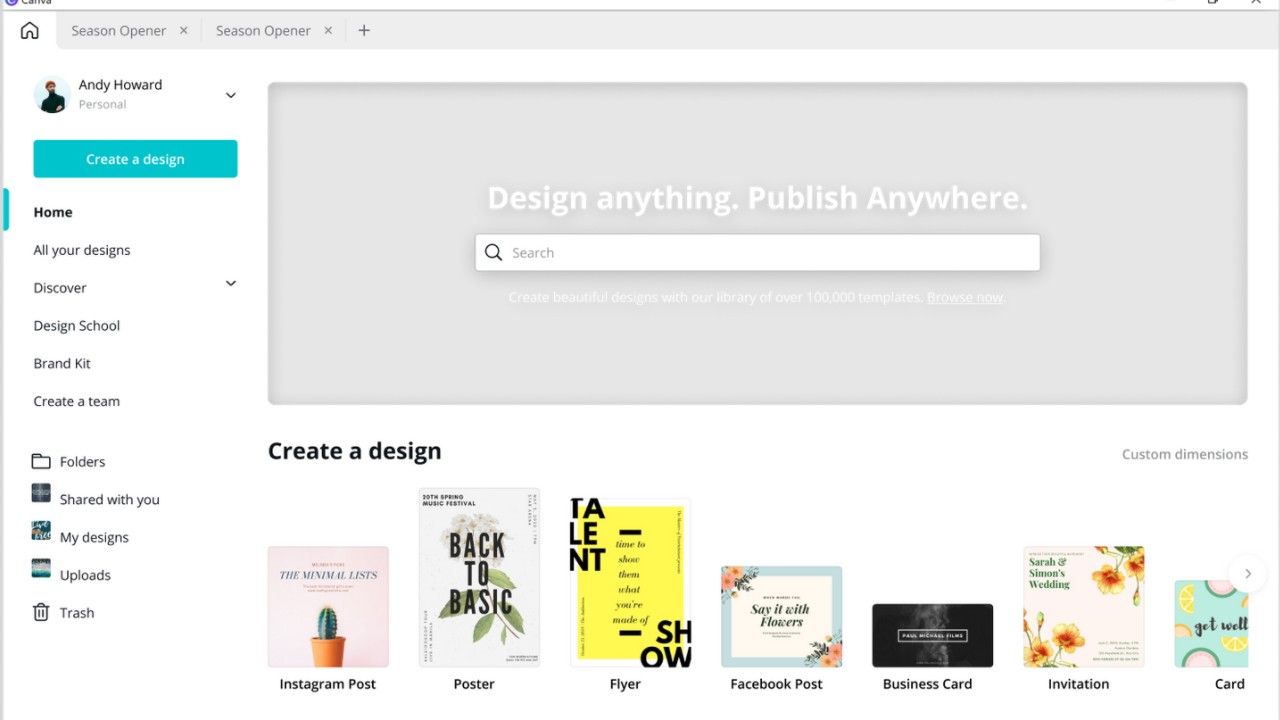This screenshot has height=720, width=1280.
Task: Open Uploads
Action: pyautogui.click(x=85, y=576)
